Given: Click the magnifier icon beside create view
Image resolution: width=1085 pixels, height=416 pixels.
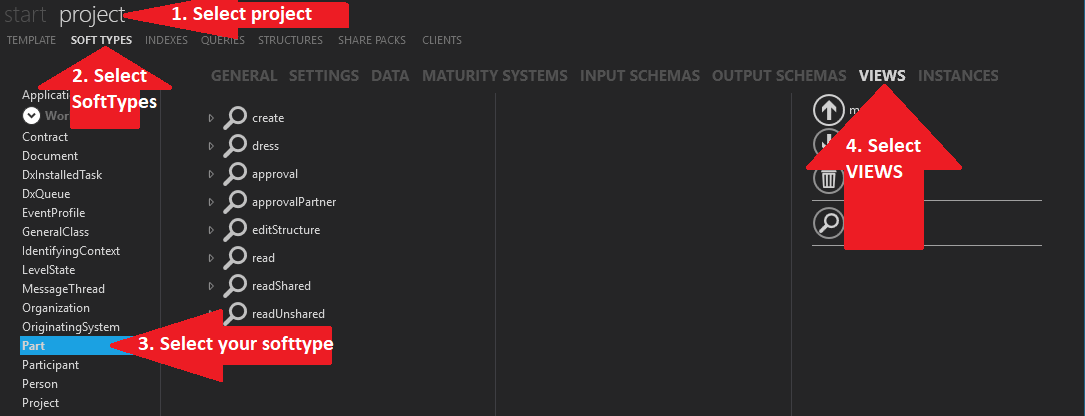Looking at the screenshot, I should pyautogui.click(x=235, y=118).
